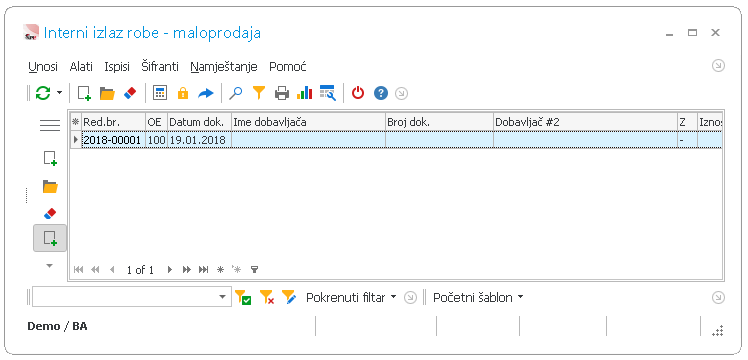Click the red power exit icon
The height and width of the screenshot is (360, 748).
(x=358, y=93)
